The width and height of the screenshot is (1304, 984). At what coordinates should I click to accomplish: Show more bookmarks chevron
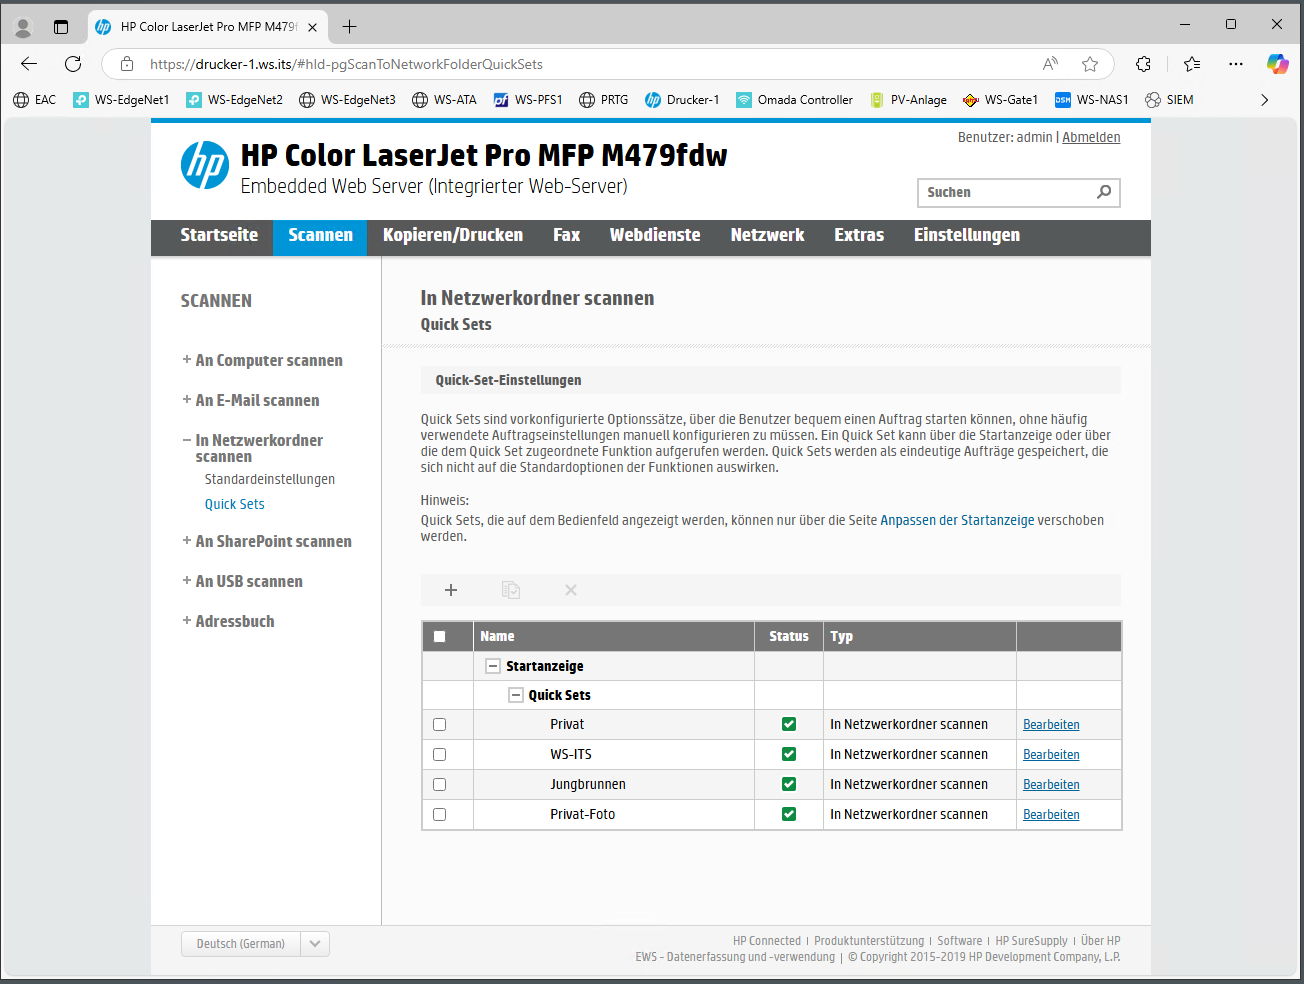(x=1265, y=100)
